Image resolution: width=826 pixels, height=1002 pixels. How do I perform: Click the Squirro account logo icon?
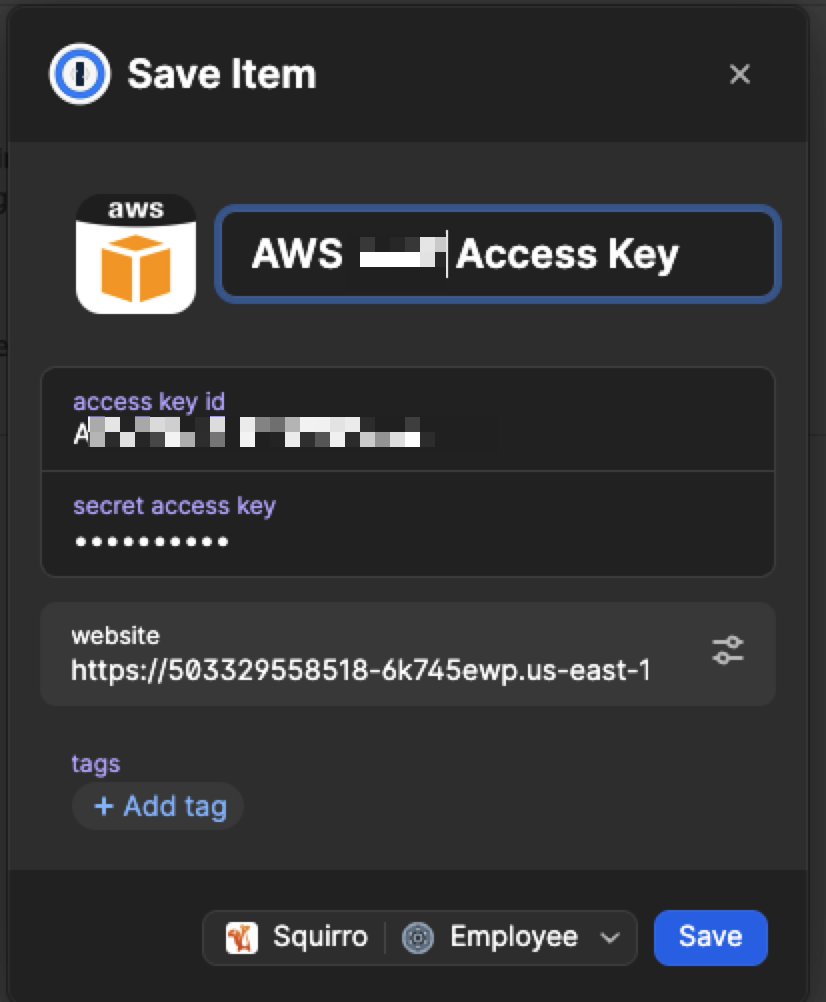(242, 937)
